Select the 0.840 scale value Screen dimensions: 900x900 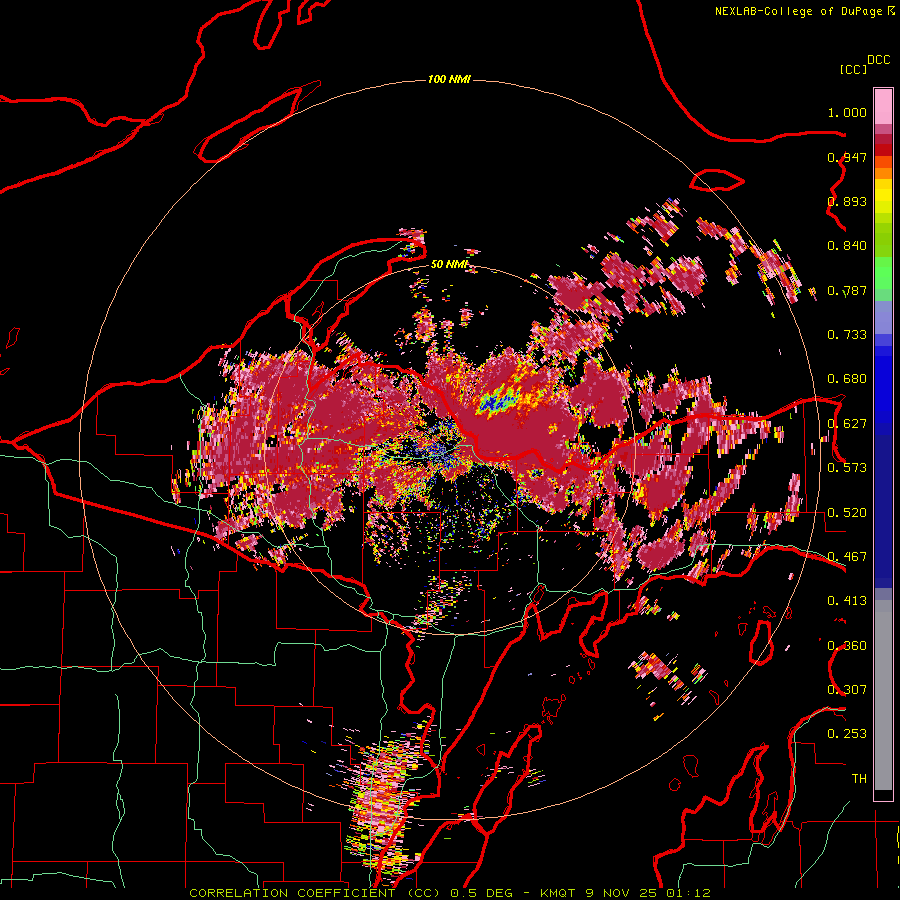tap(847, 246)
